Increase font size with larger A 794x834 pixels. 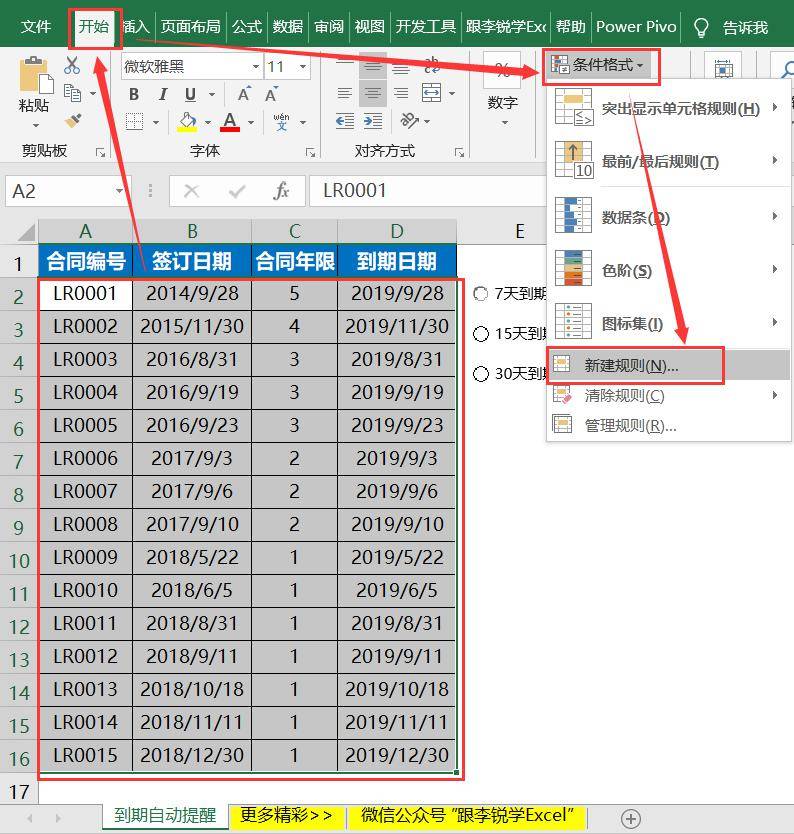click(x=244, y=94)
